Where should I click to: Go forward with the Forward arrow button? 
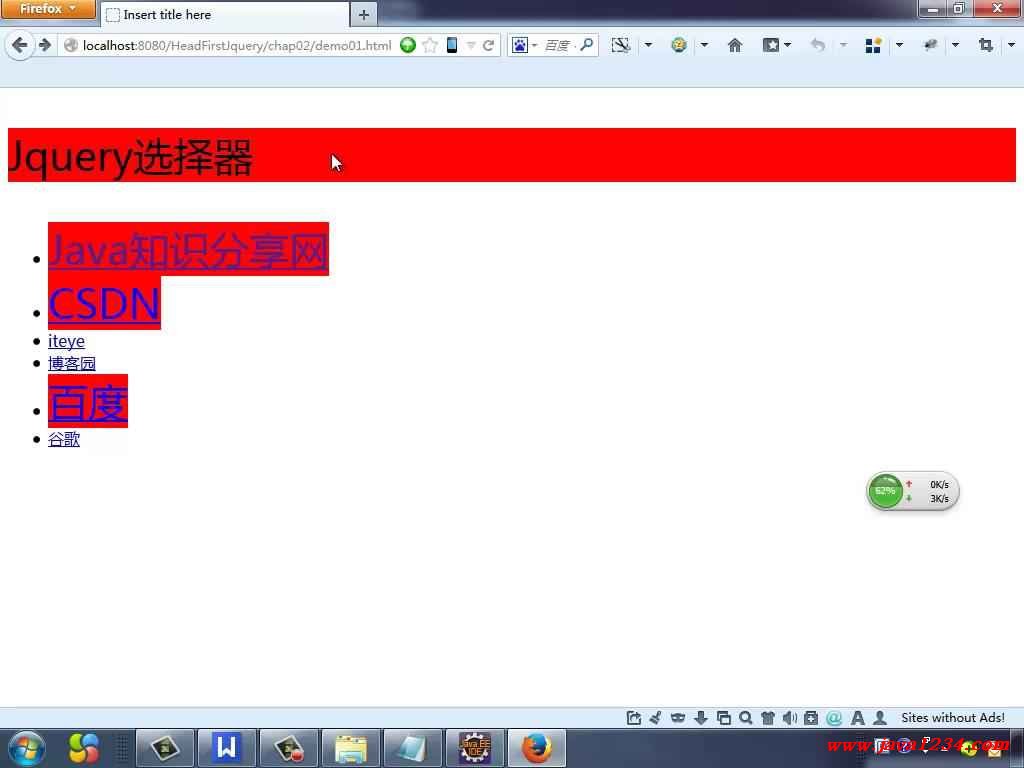[x=45, y=45]
